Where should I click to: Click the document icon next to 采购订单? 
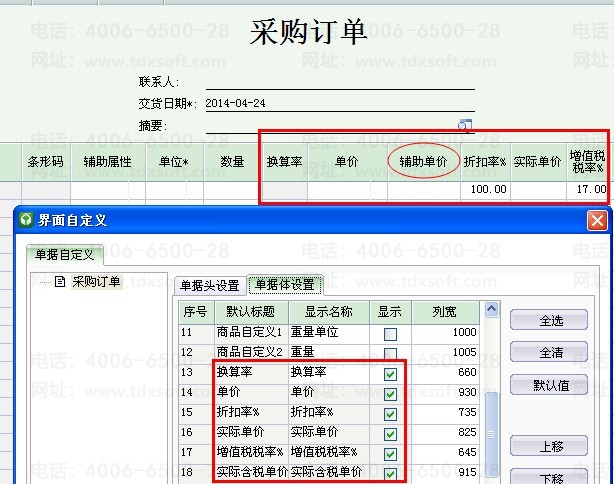[x=60, y=283]
